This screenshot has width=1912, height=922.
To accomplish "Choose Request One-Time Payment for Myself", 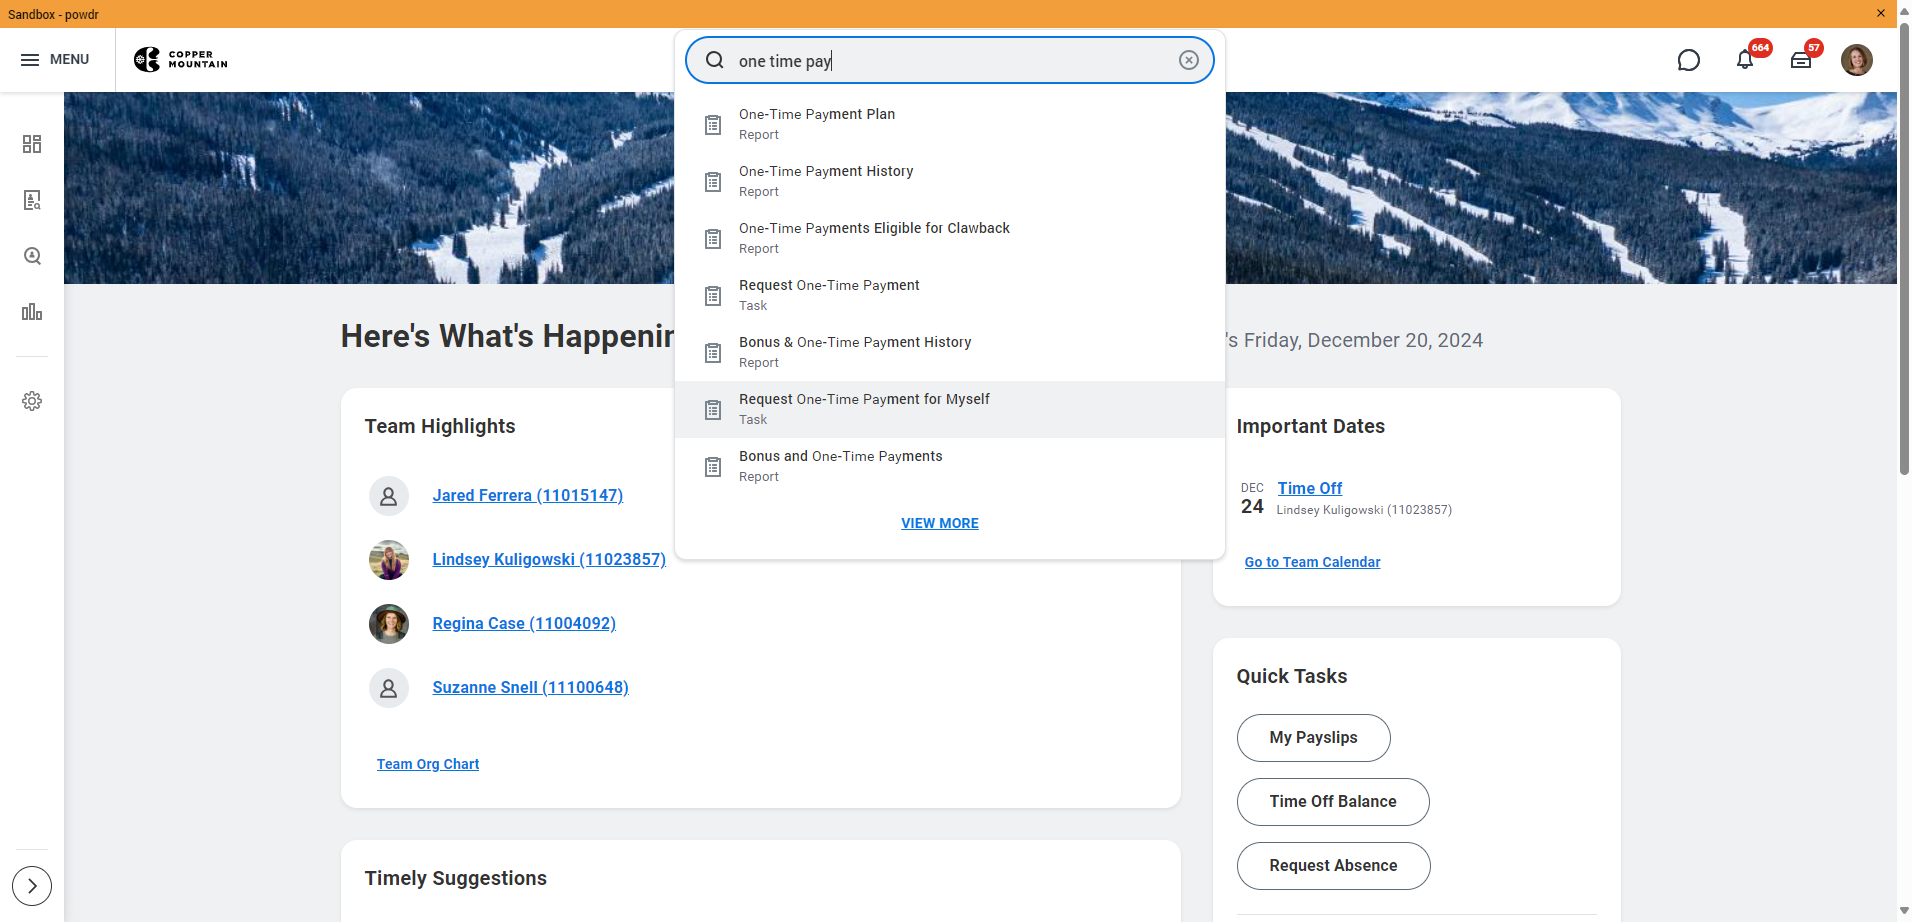I will click(x=950, y=409).
